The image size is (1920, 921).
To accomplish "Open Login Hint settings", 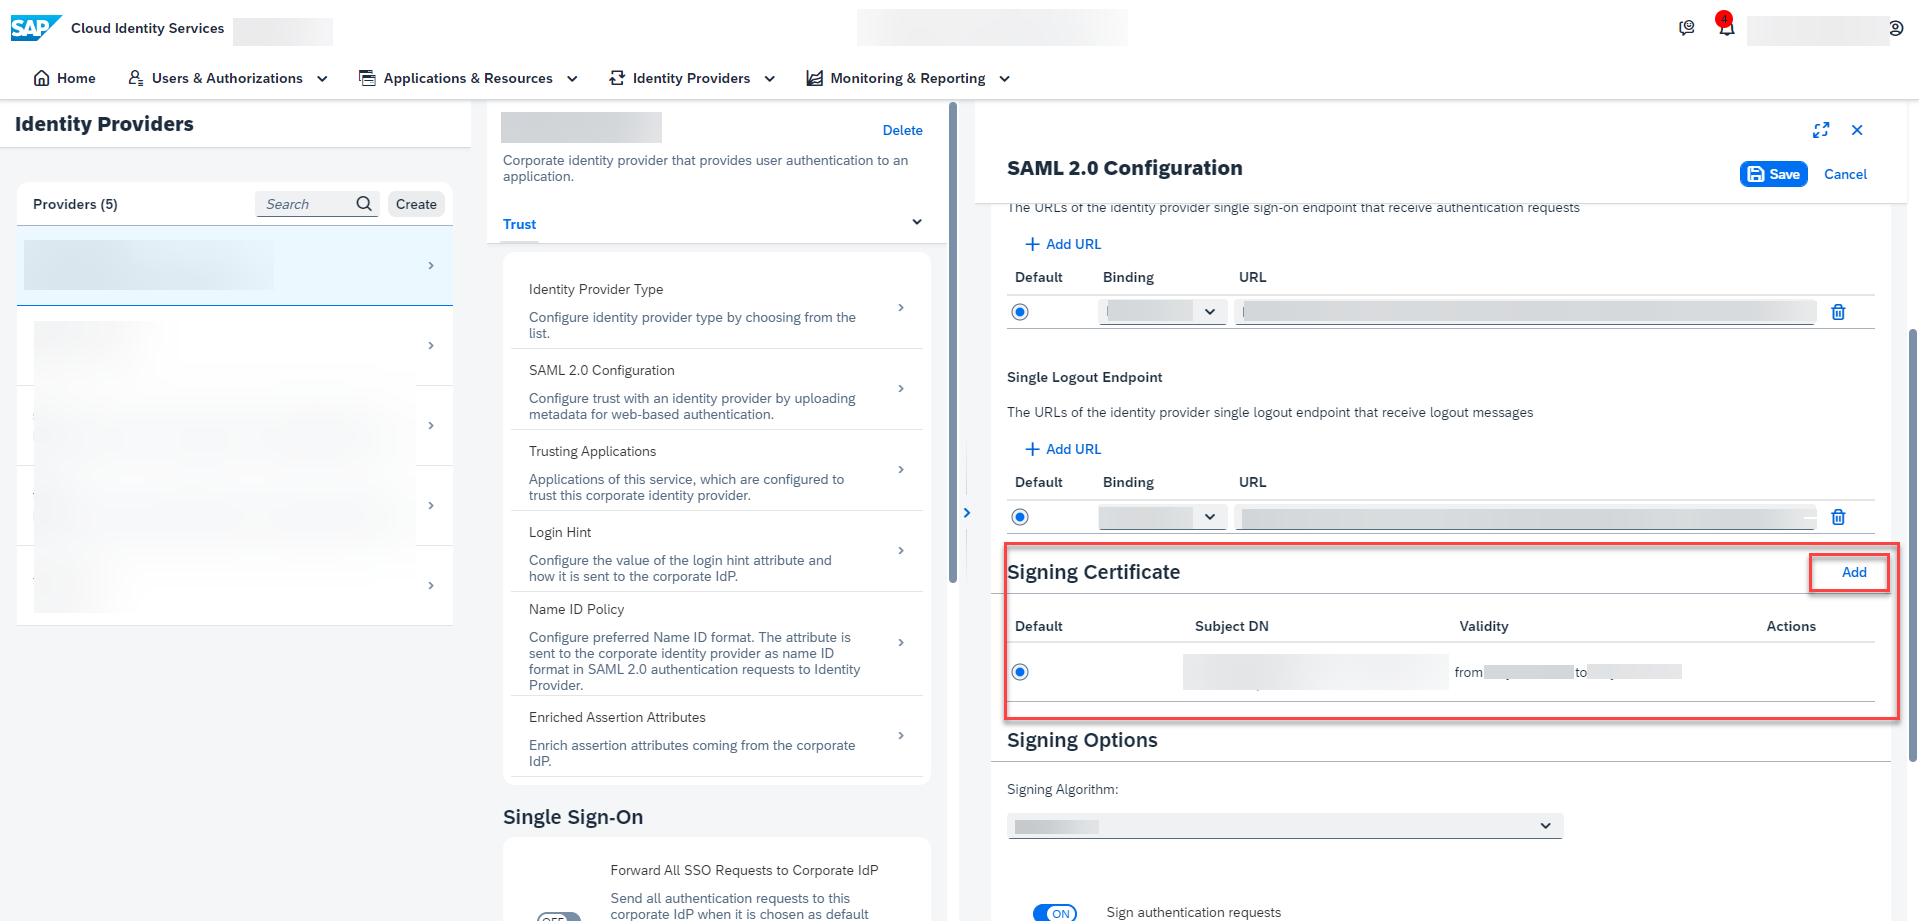I will (x=716, y=551).
